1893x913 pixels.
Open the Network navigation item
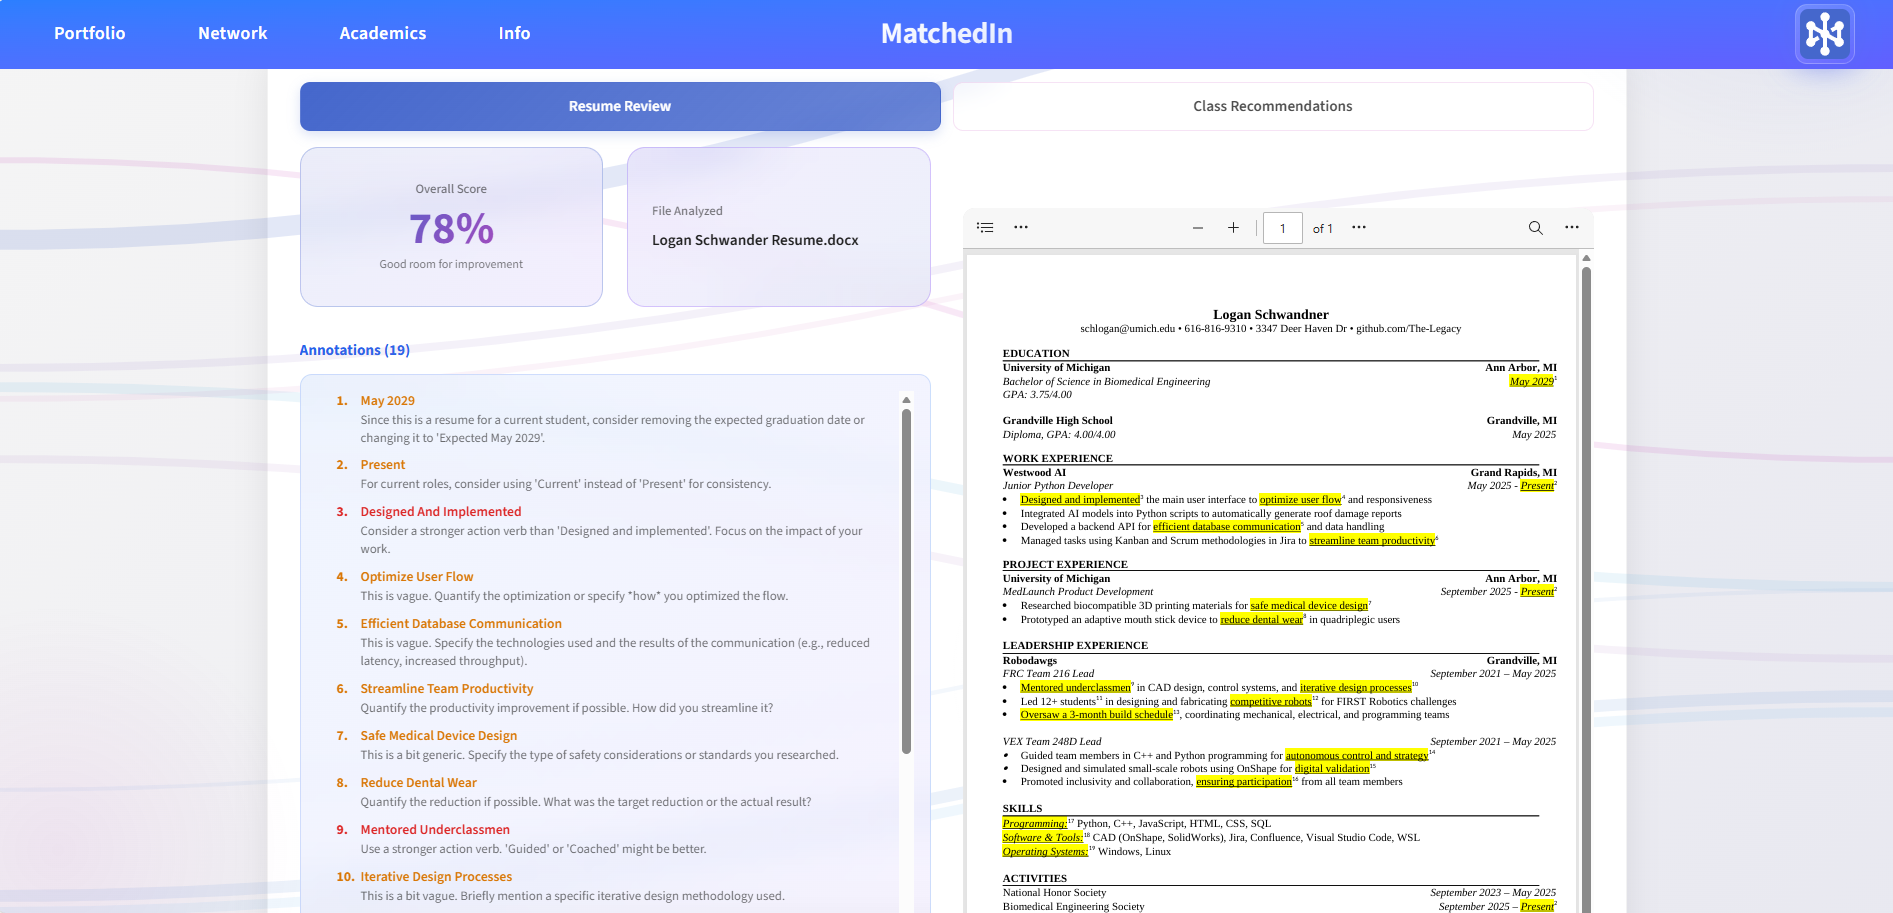[232, 33]
